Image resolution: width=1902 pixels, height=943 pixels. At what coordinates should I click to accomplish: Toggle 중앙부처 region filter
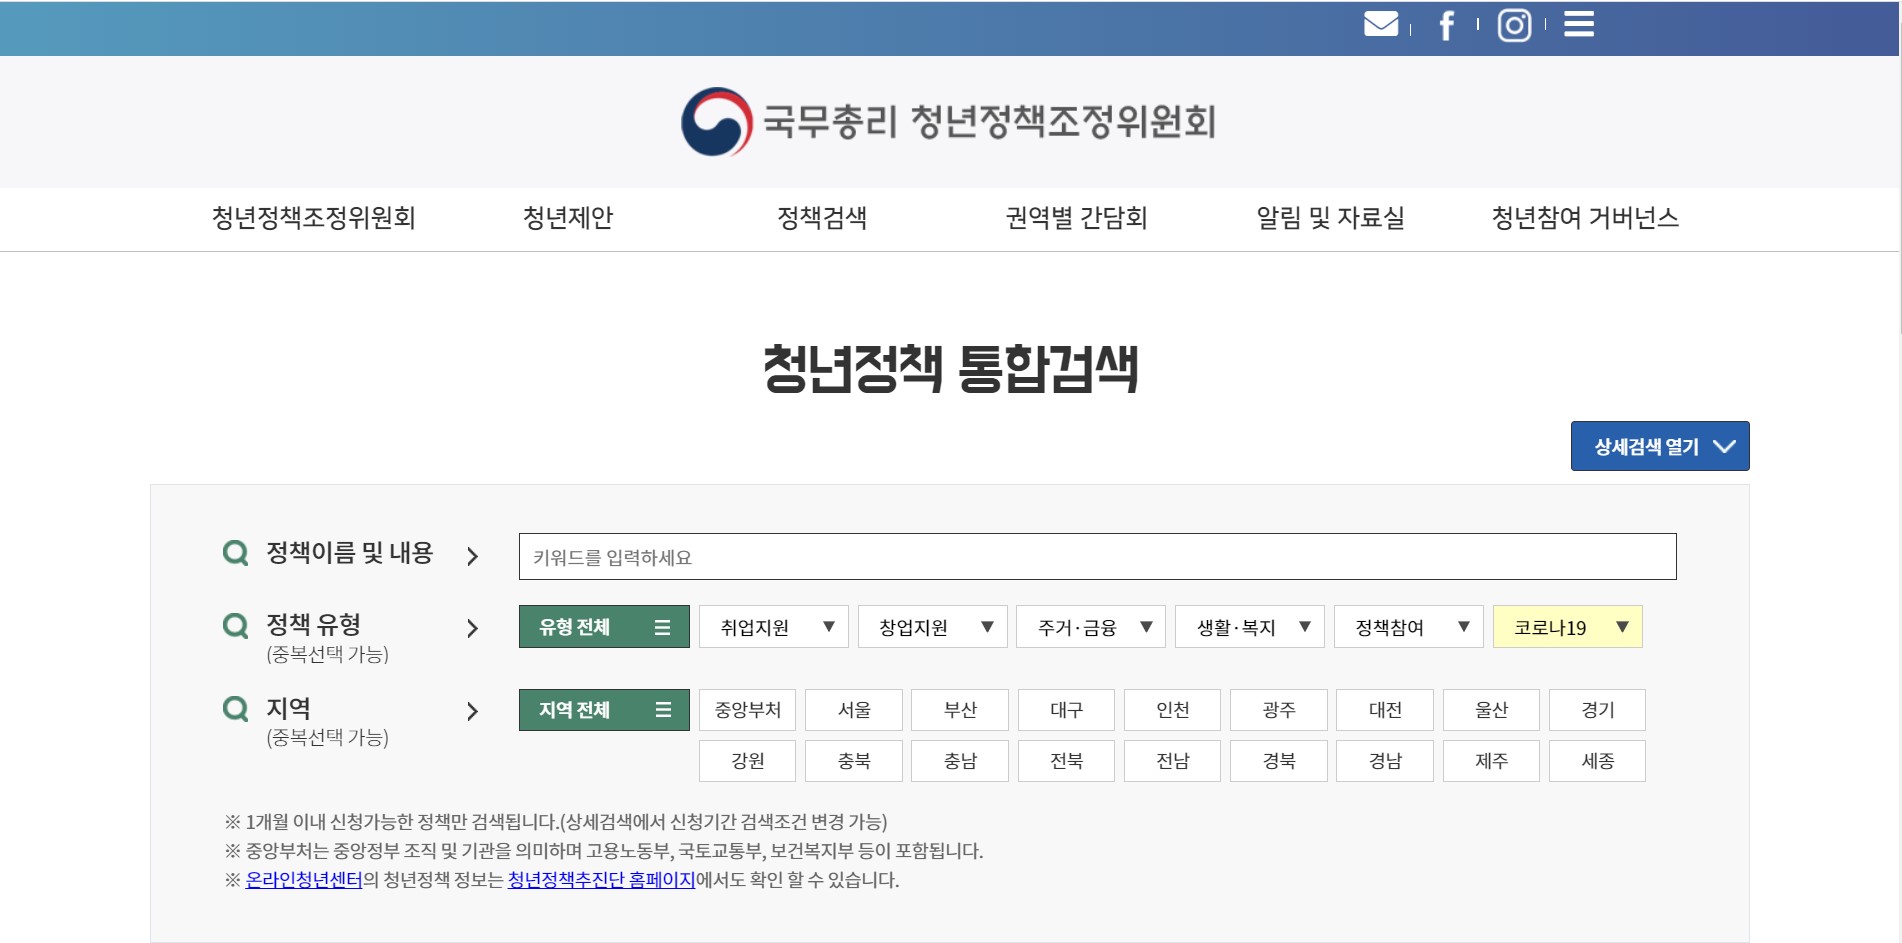click(x=748, y=710)
